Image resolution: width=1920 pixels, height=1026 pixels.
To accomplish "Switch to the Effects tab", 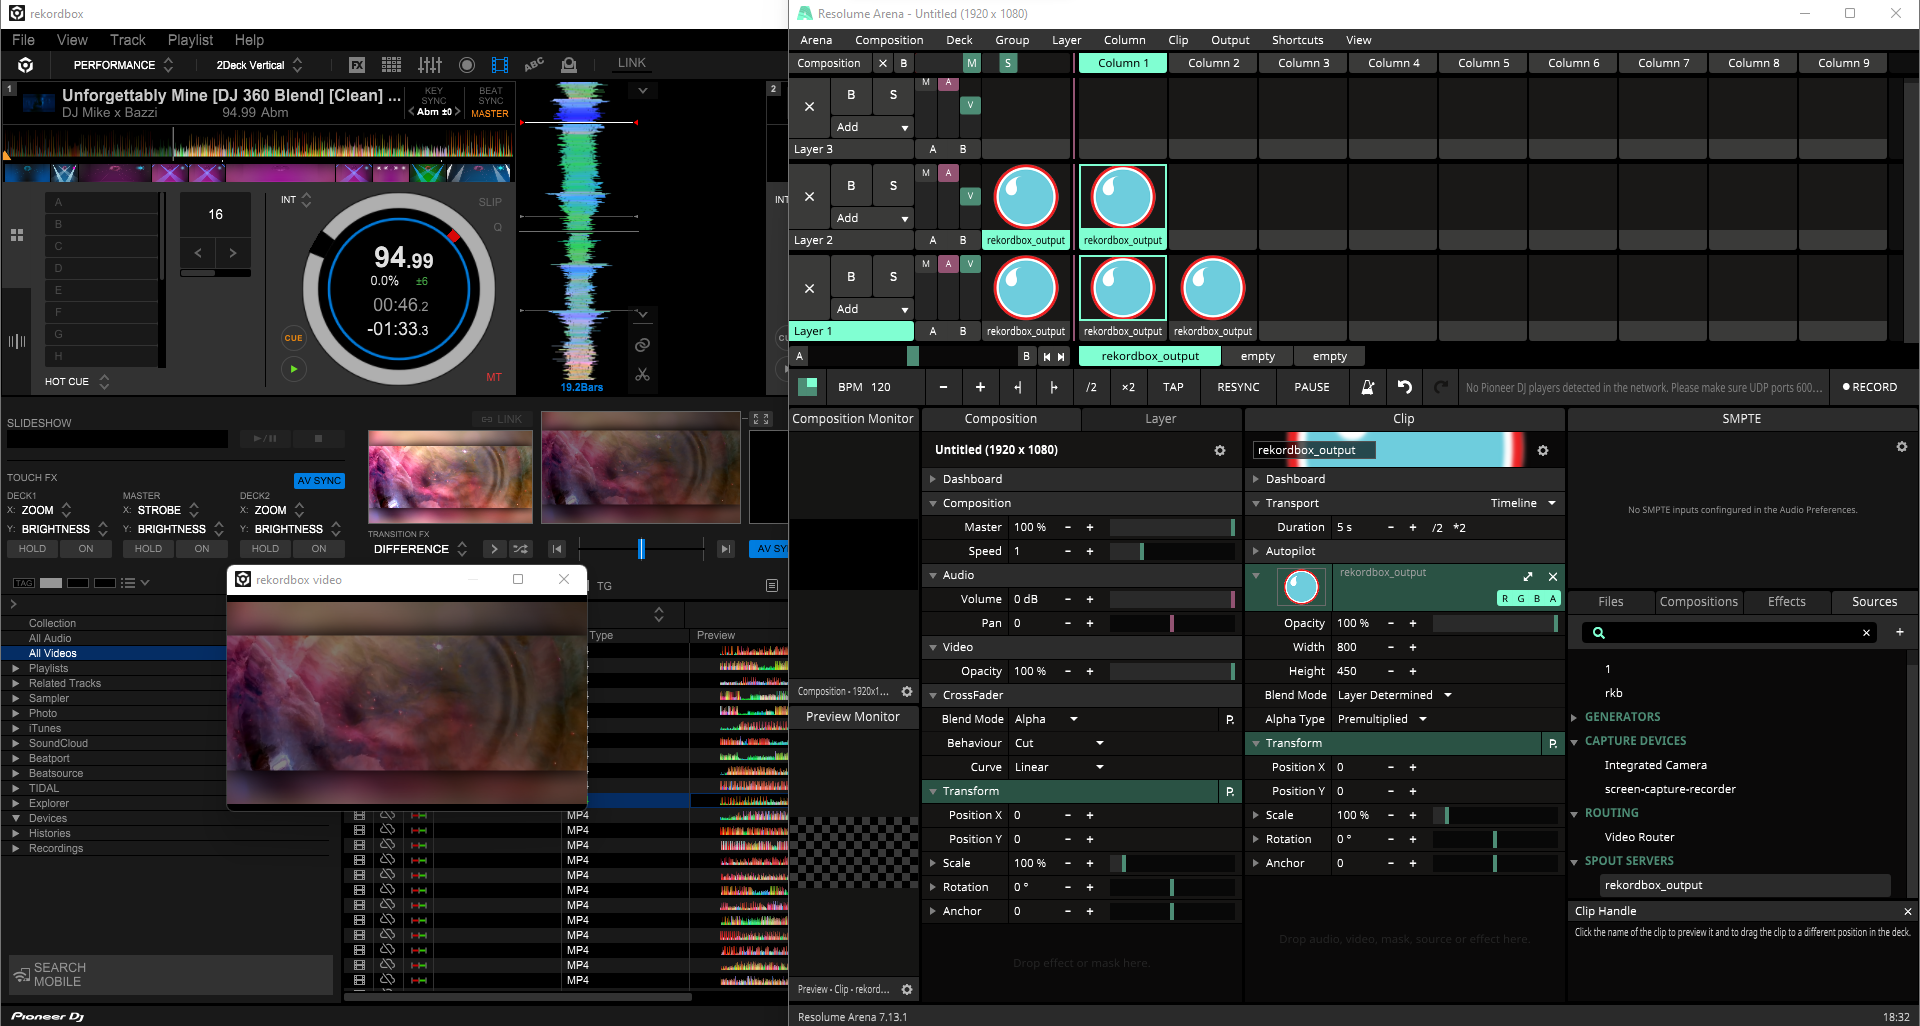I will 1786,602.
